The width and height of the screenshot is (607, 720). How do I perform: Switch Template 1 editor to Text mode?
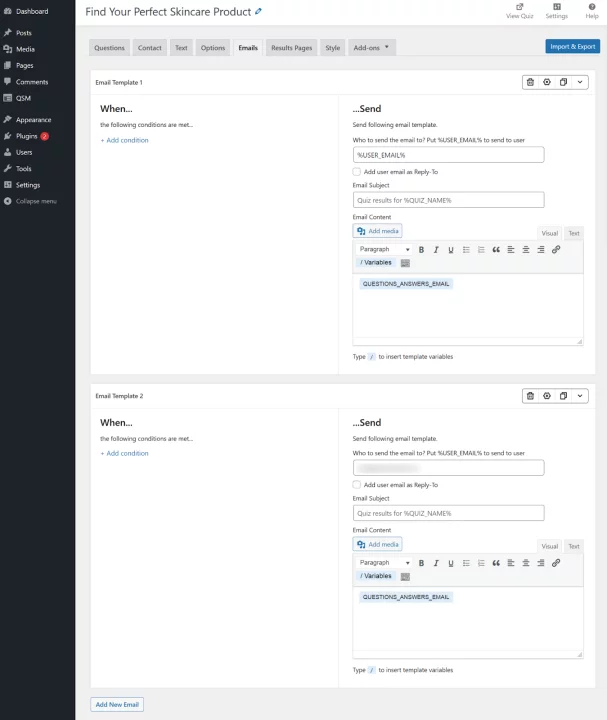click(574, 233)
